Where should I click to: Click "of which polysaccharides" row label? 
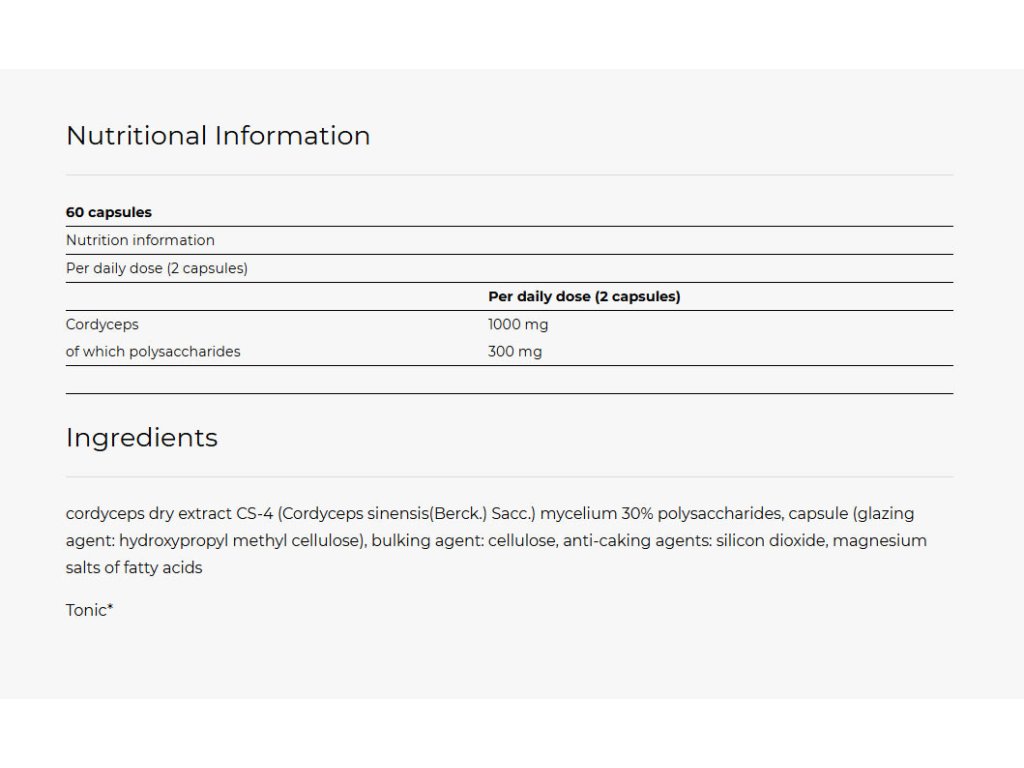(x=153, y=352)
